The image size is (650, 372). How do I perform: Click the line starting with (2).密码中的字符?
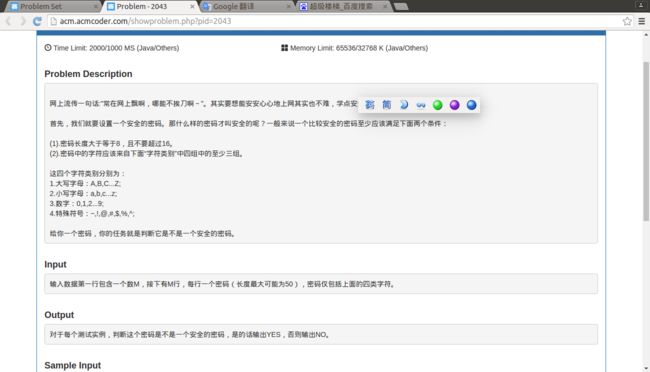click(147, 154)
